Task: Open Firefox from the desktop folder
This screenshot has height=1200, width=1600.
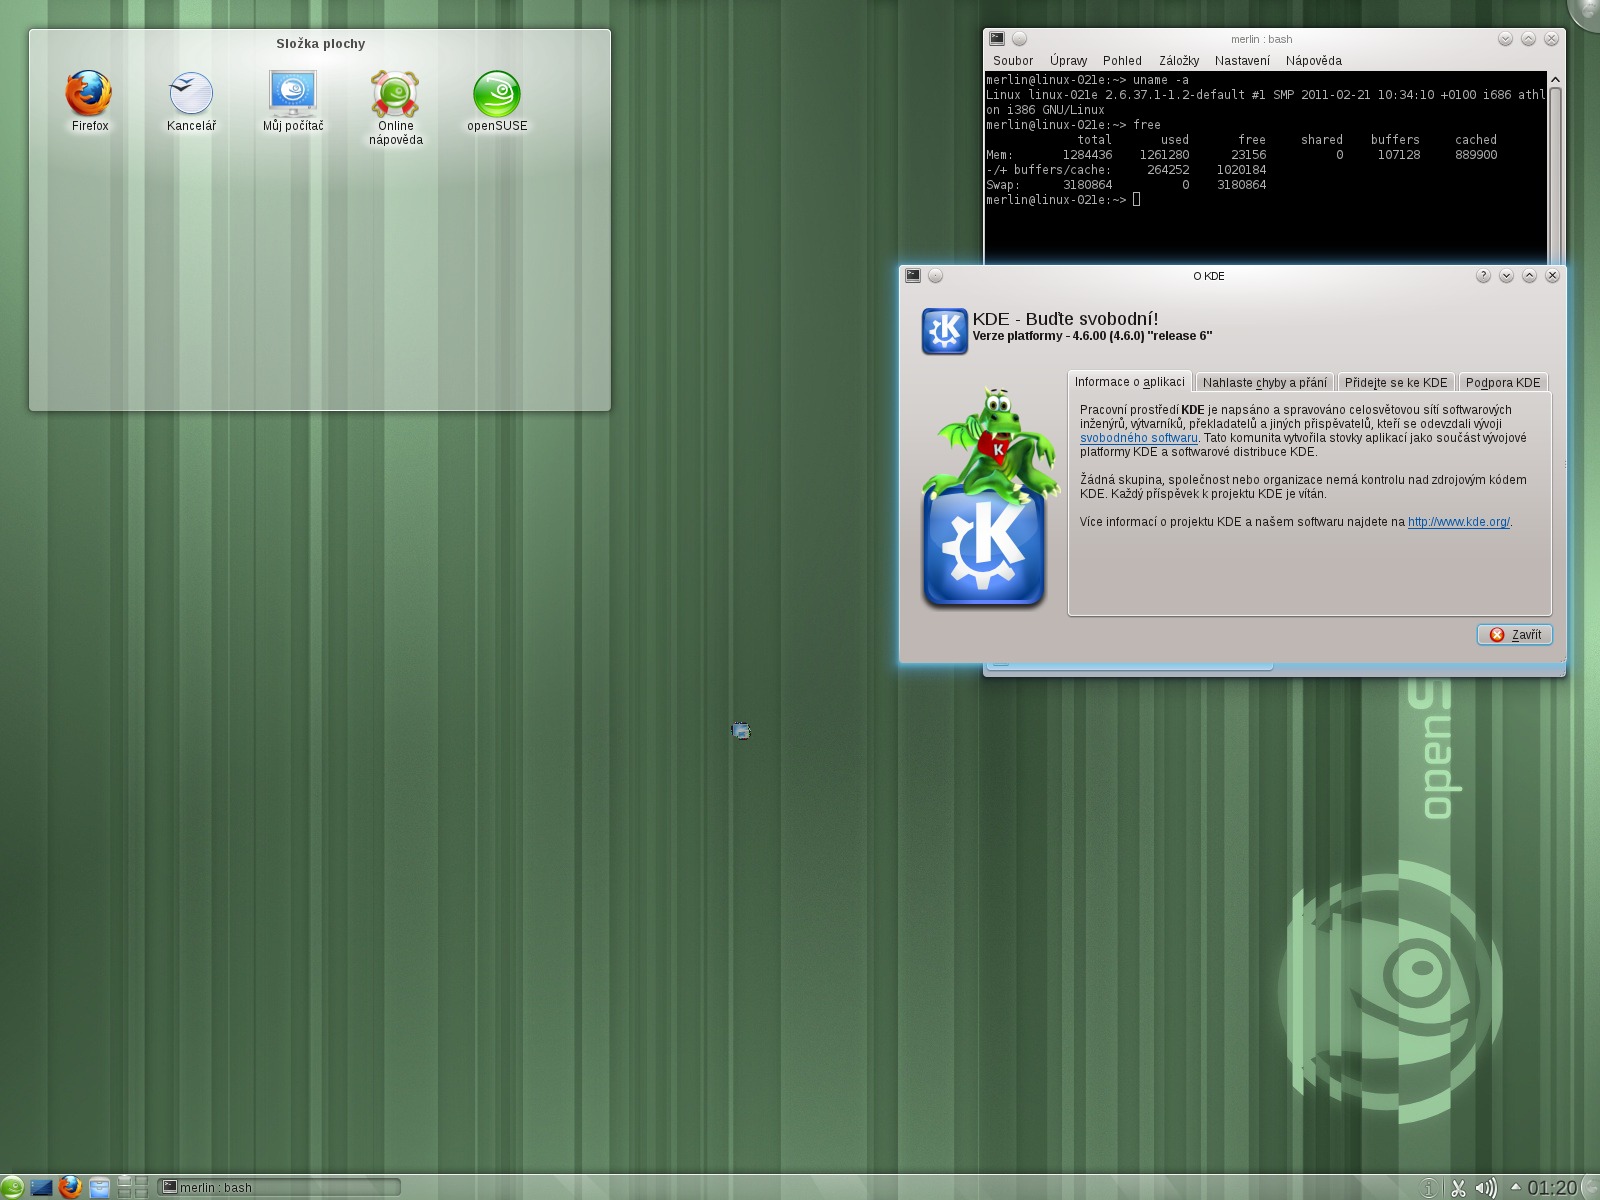Action: [89, 95]
